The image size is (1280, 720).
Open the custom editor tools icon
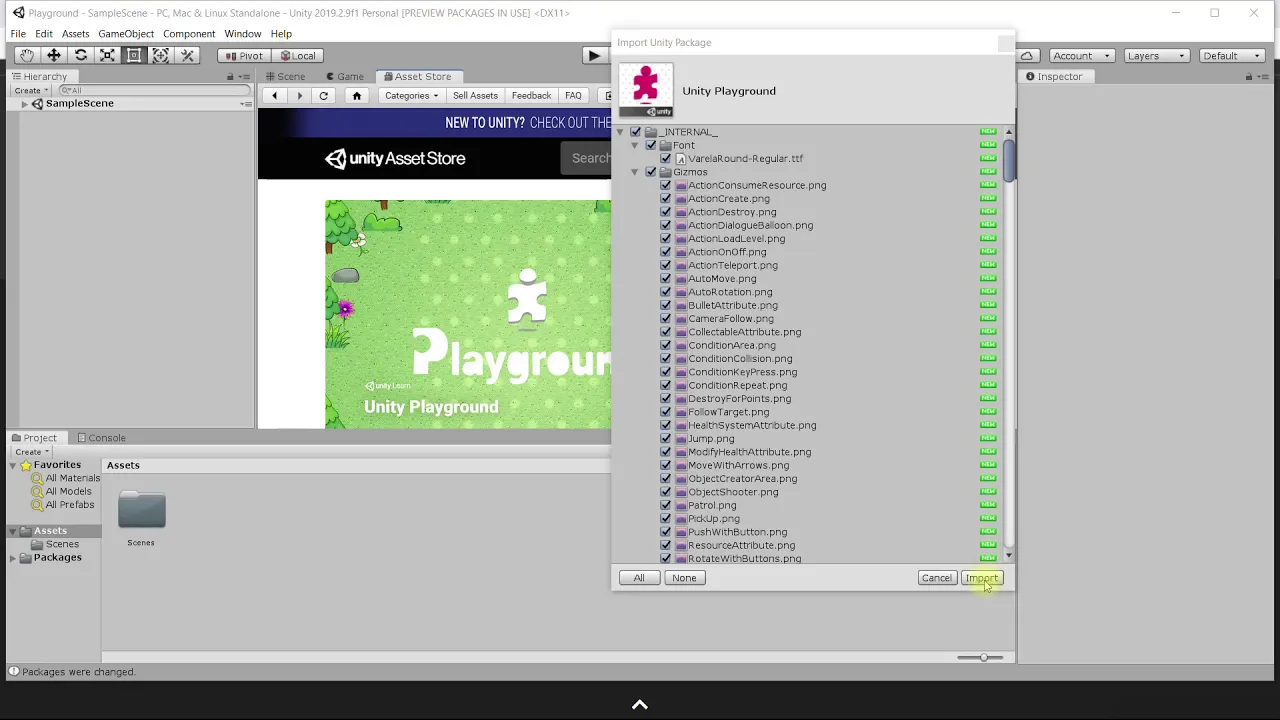click(x=187, y=56)
